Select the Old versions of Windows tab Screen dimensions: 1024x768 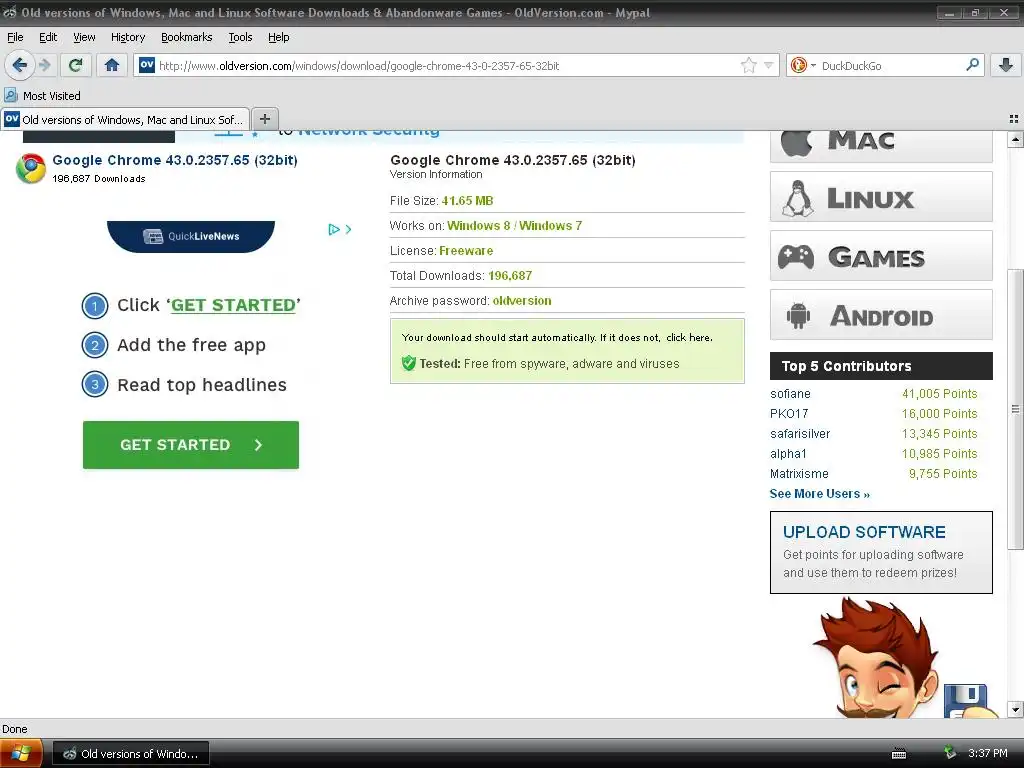click(125, 120)
